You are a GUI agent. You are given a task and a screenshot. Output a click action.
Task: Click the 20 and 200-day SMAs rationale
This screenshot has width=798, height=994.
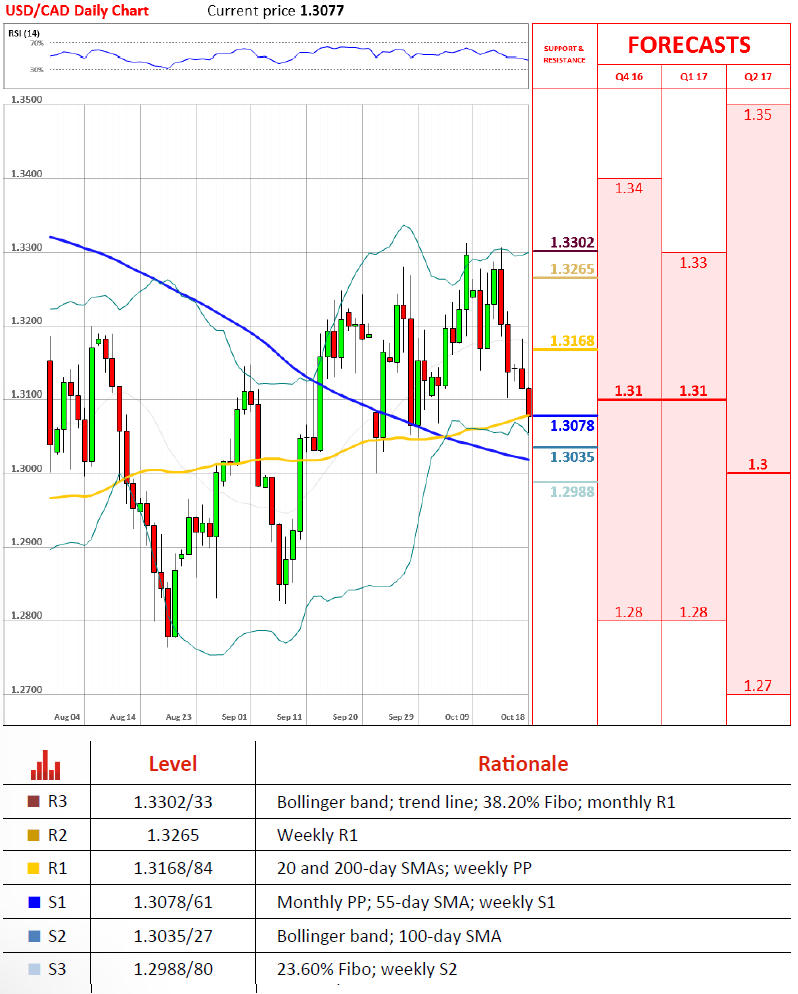pyautogui.click(x=404, y=868)
